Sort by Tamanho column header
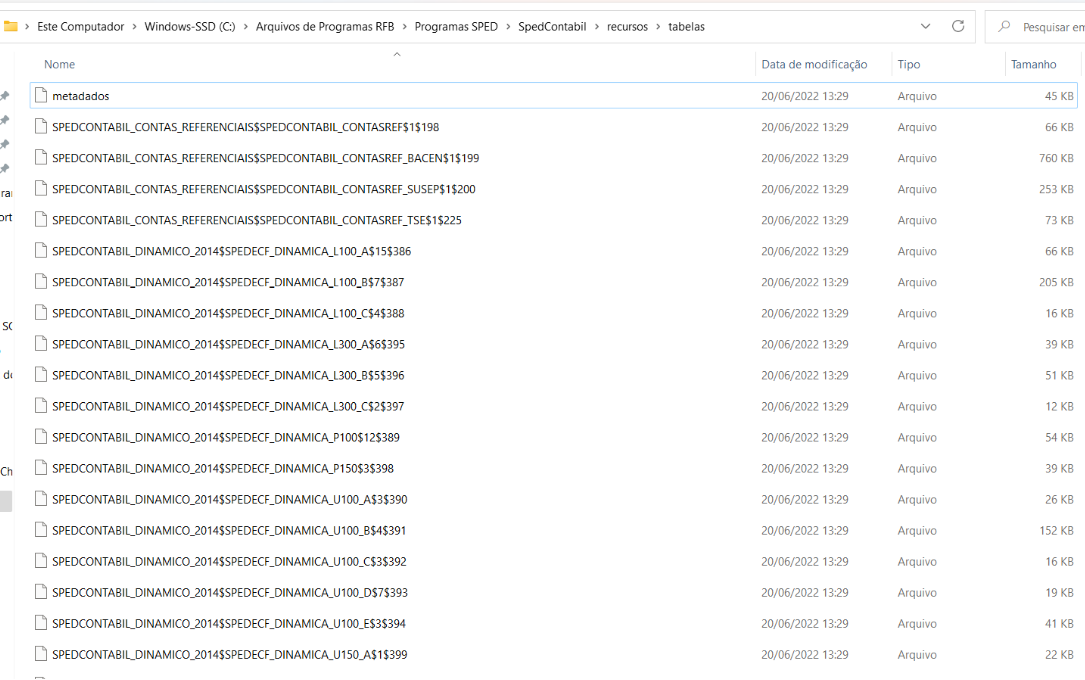This screenshot has height=680, width=1085. click(x=1033, y=64)
